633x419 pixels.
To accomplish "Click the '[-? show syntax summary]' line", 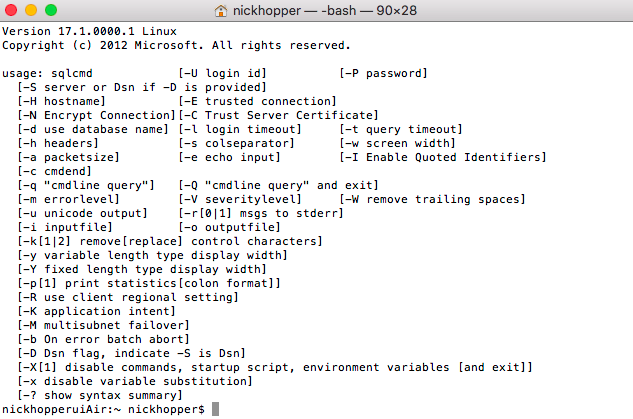I will point(100,395).
